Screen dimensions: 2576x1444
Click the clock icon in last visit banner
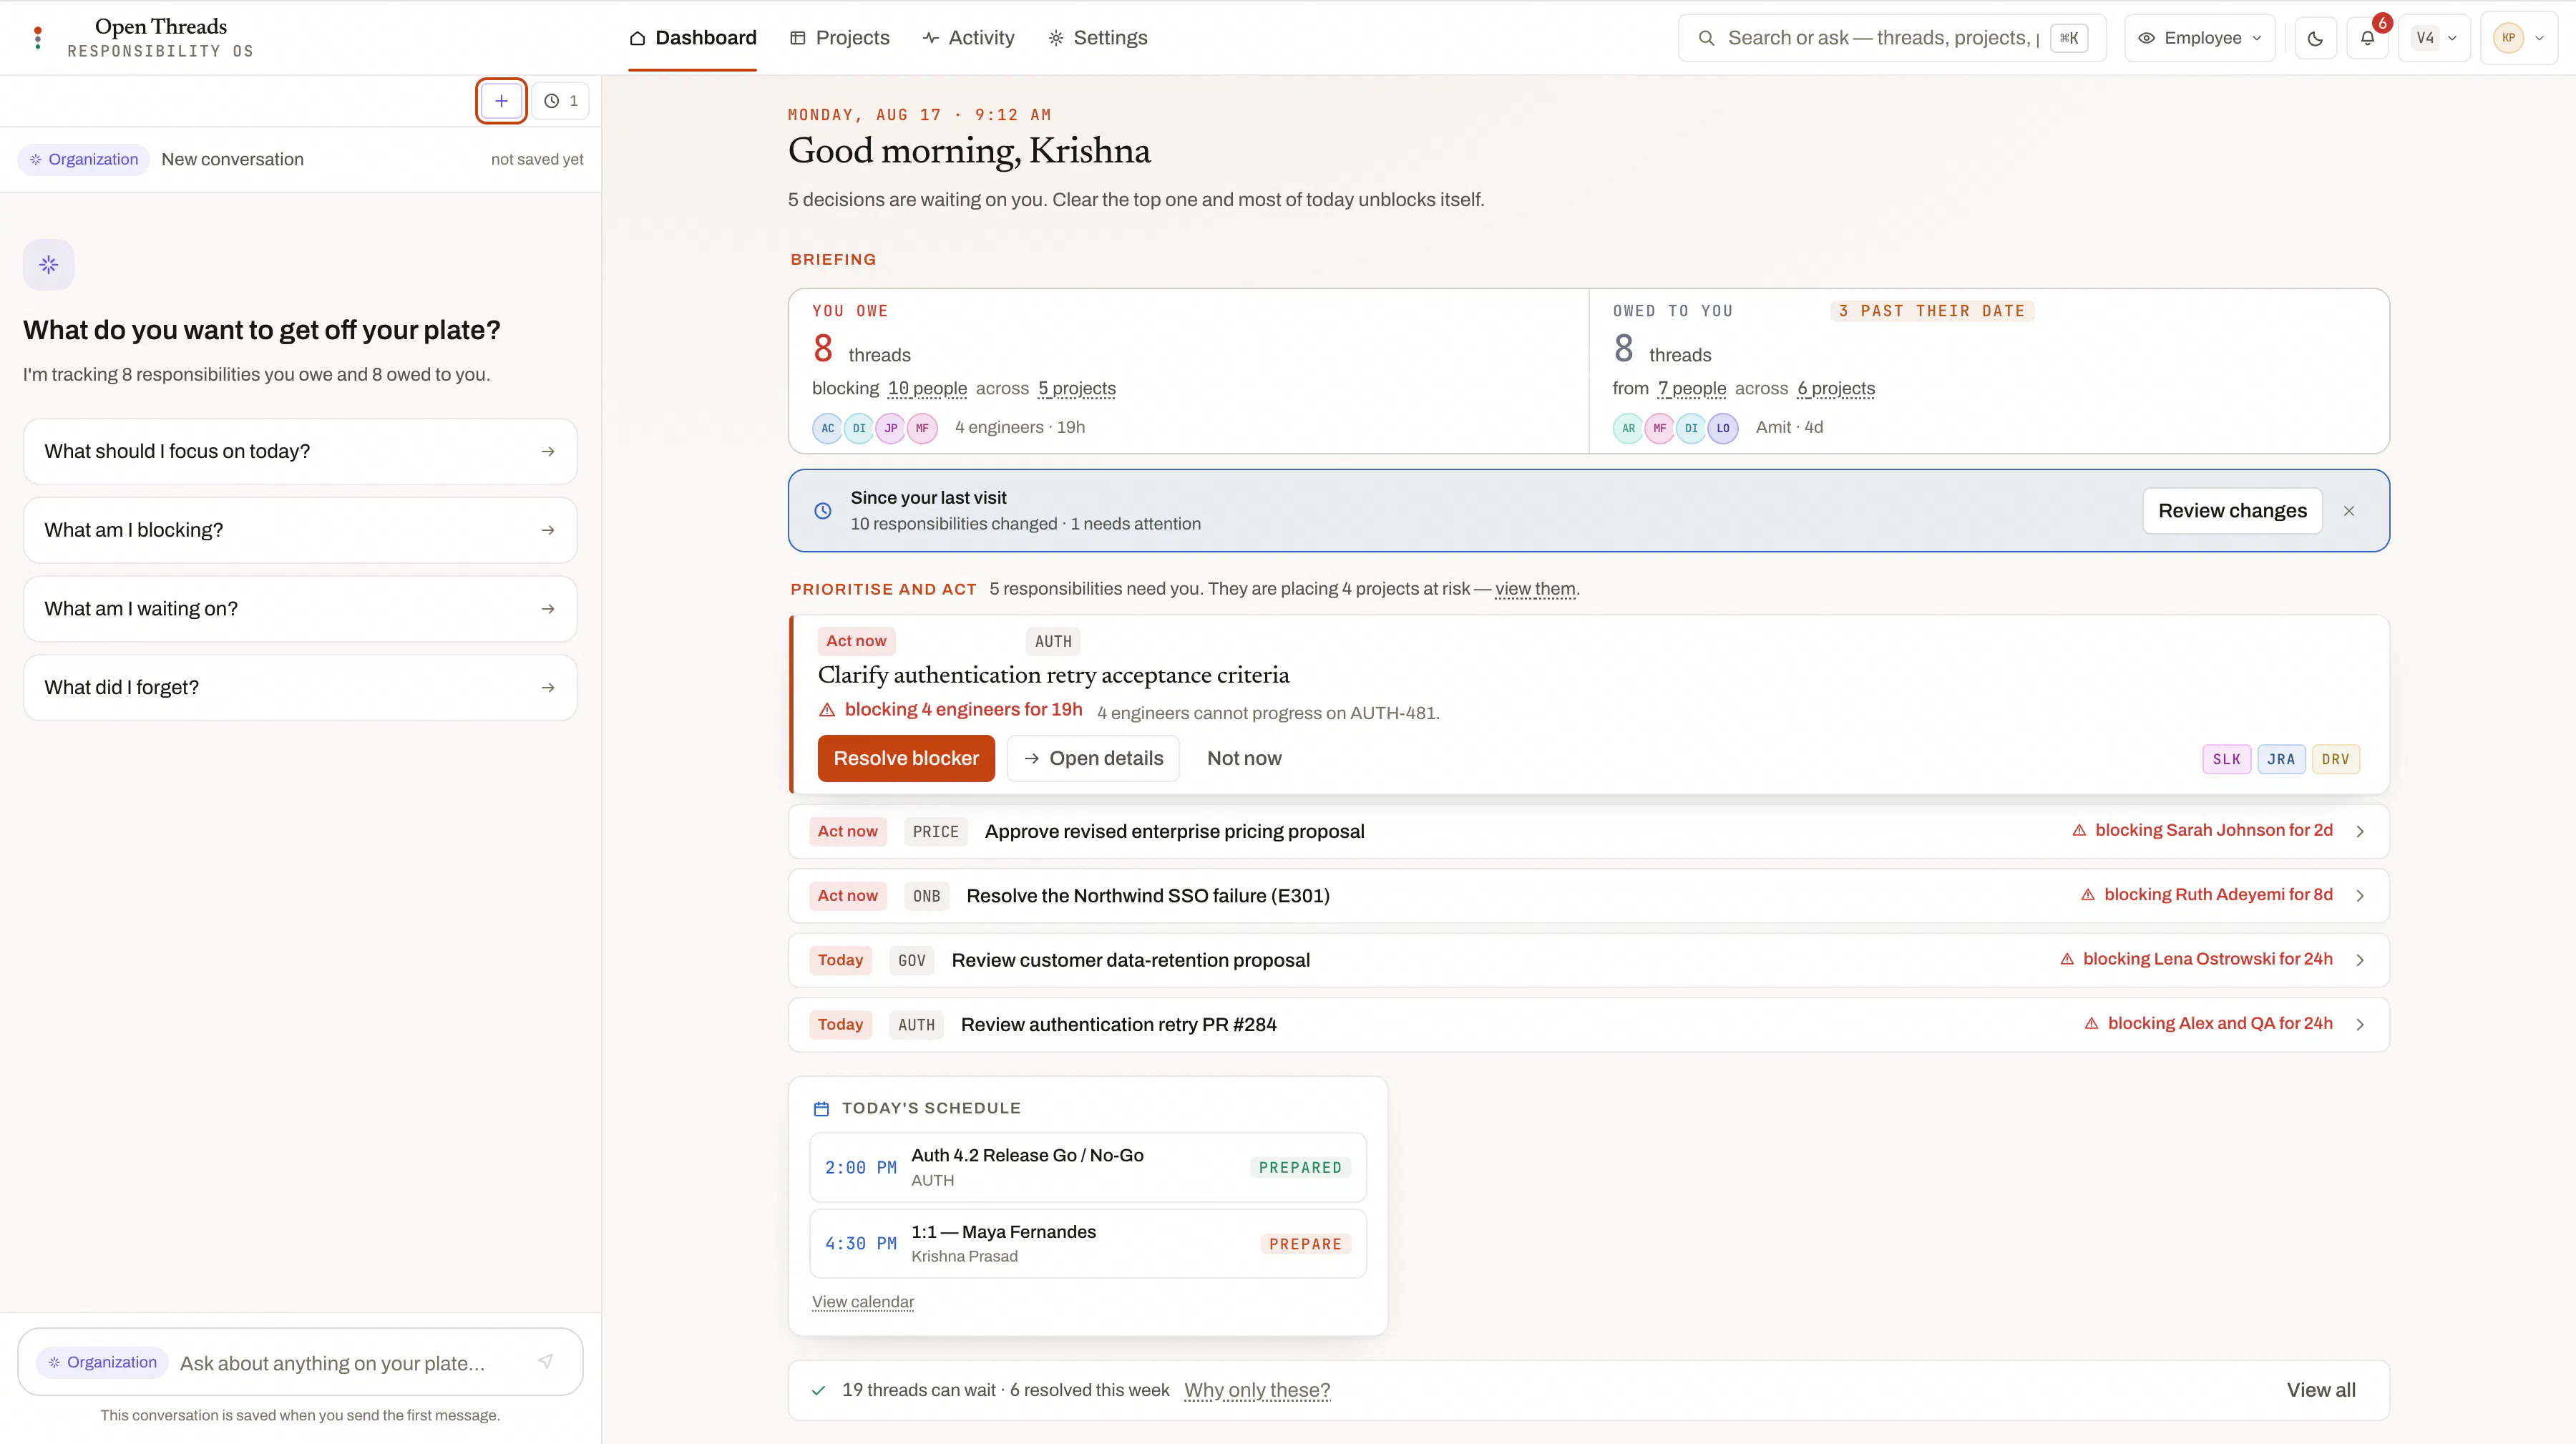pyautogui.click(x=823, y=511)
